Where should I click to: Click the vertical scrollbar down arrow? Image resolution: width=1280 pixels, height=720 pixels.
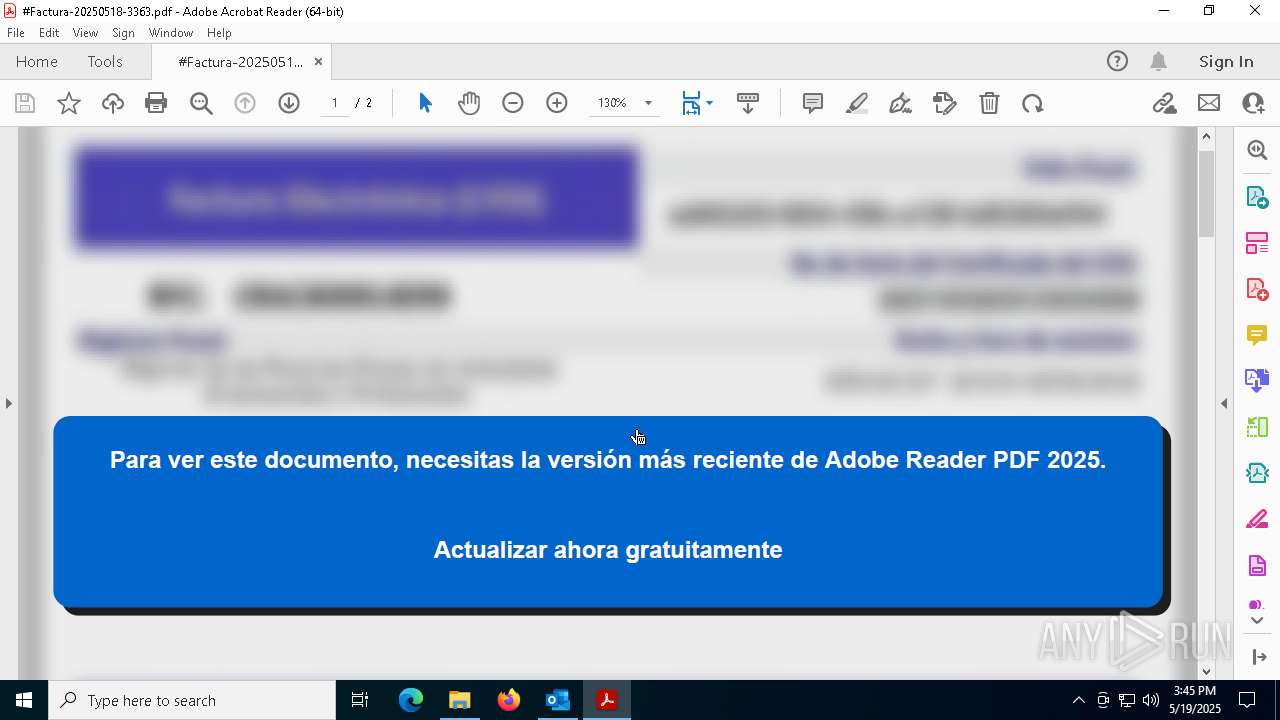click(1206, 672)
